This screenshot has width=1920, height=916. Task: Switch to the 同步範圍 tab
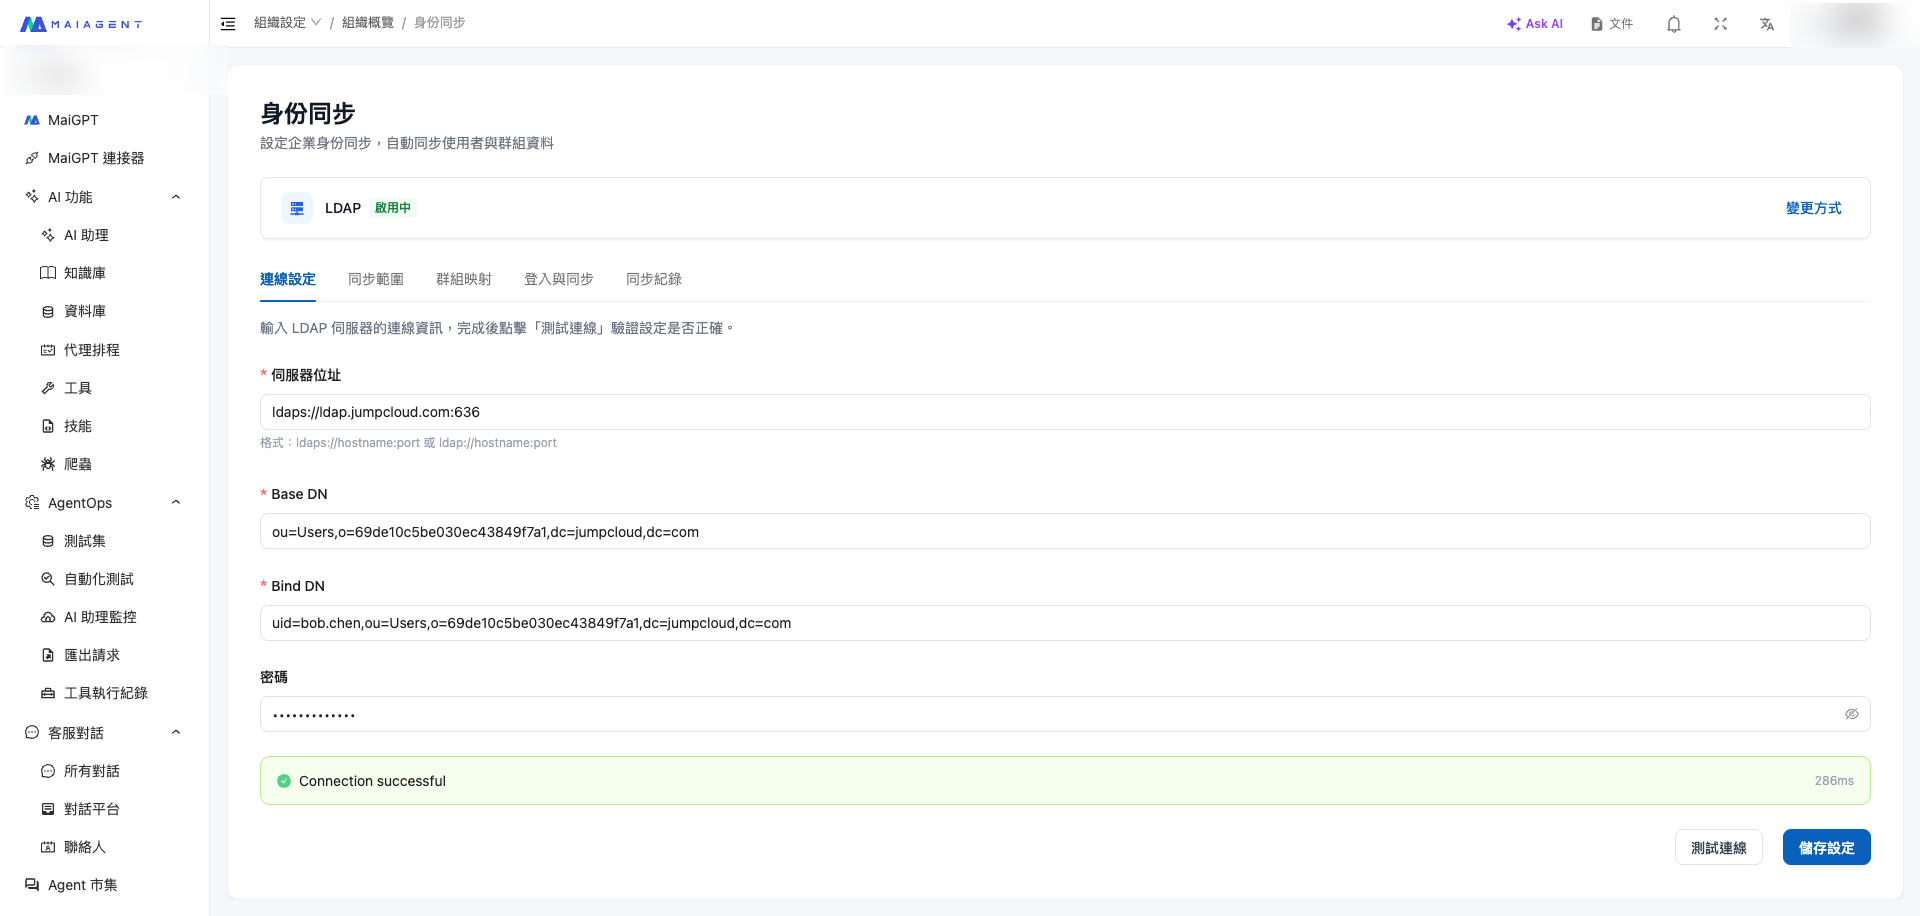(x=375, y=279)
